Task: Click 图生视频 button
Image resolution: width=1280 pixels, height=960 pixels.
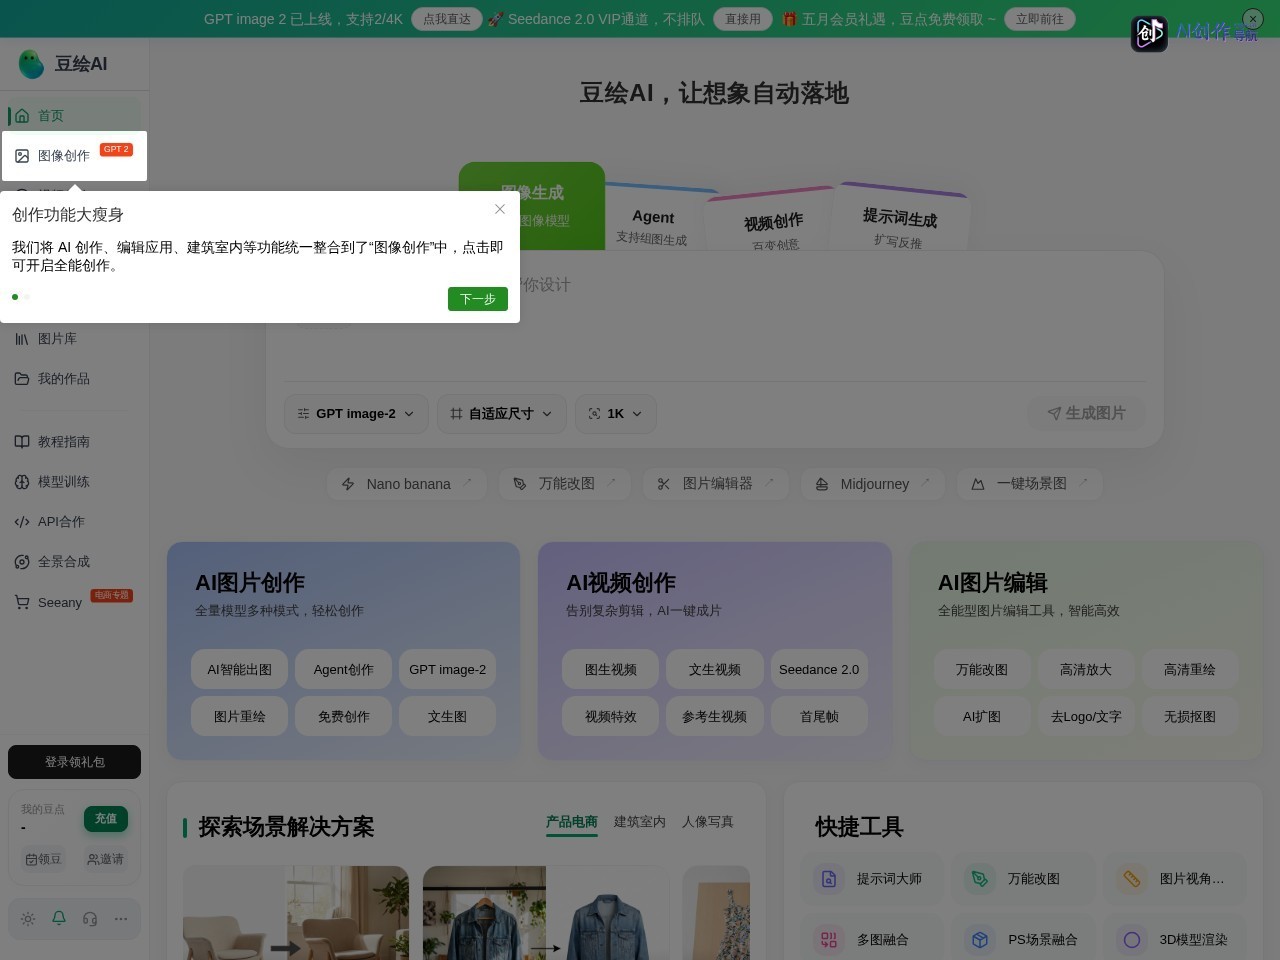Action: [x=611, y=670]
